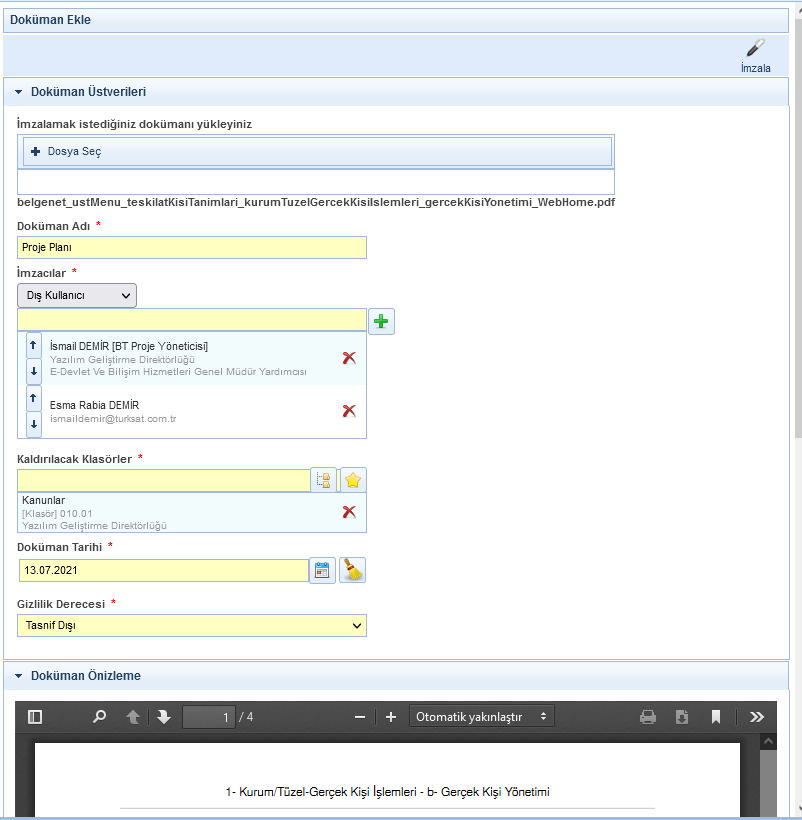Click the Doküman Adı text field

(192, 248)
